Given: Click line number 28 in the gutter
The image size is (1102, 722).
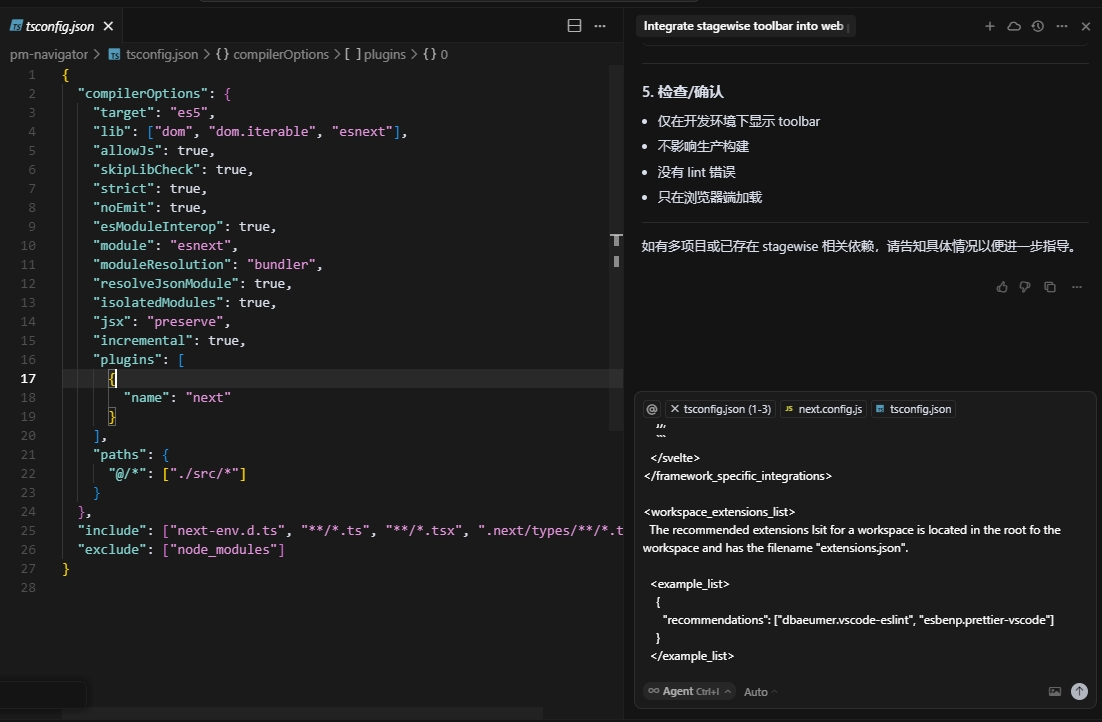Looking at the screenshot, I should pyautogui.click(x=28, y=587).
